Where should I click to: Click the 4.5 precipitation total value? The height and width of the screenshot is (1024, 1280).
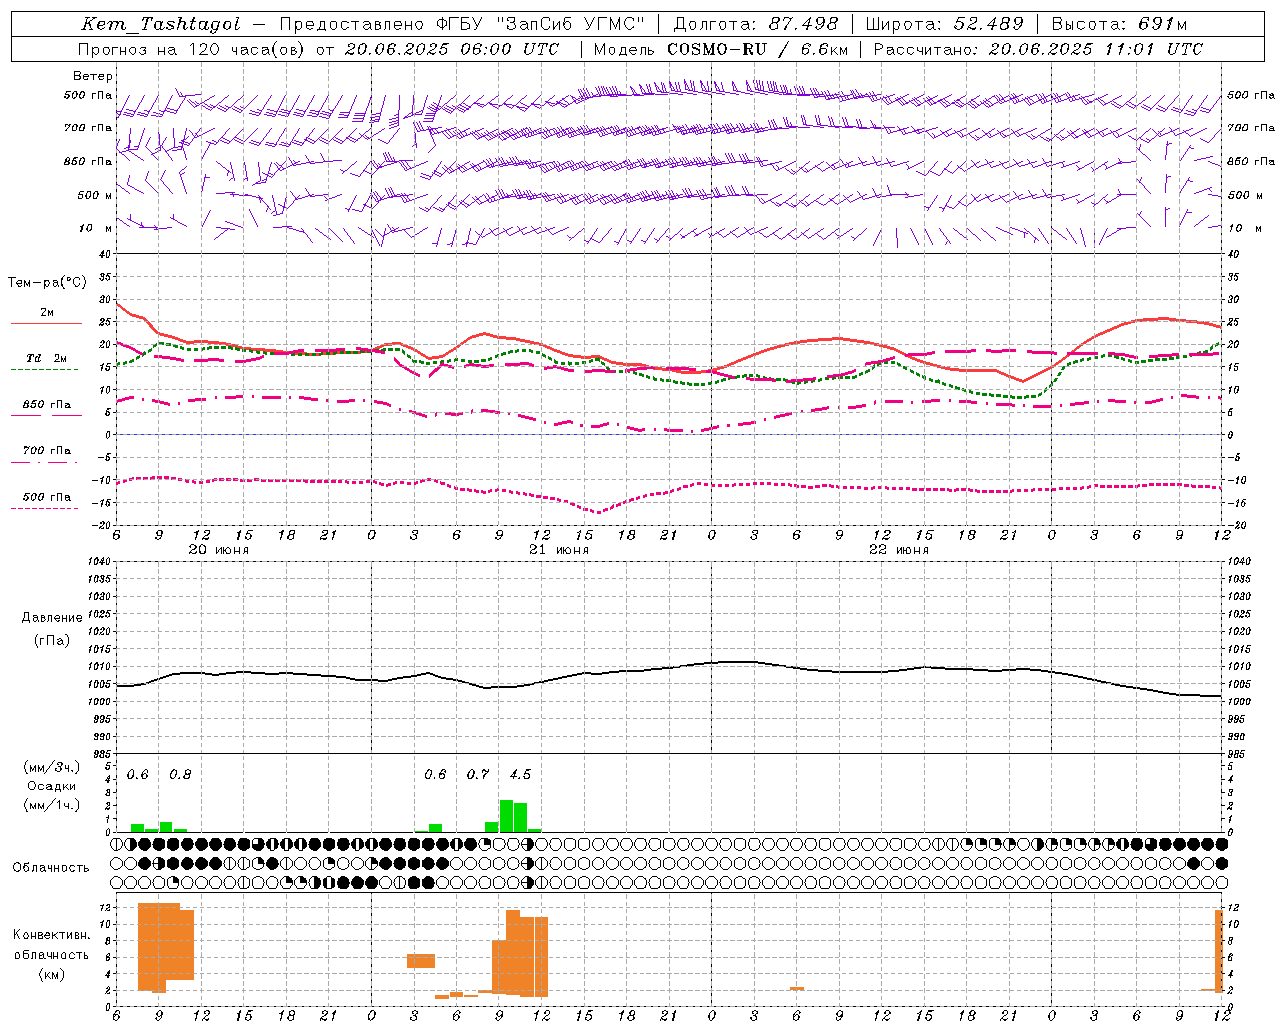click(520, 774)
